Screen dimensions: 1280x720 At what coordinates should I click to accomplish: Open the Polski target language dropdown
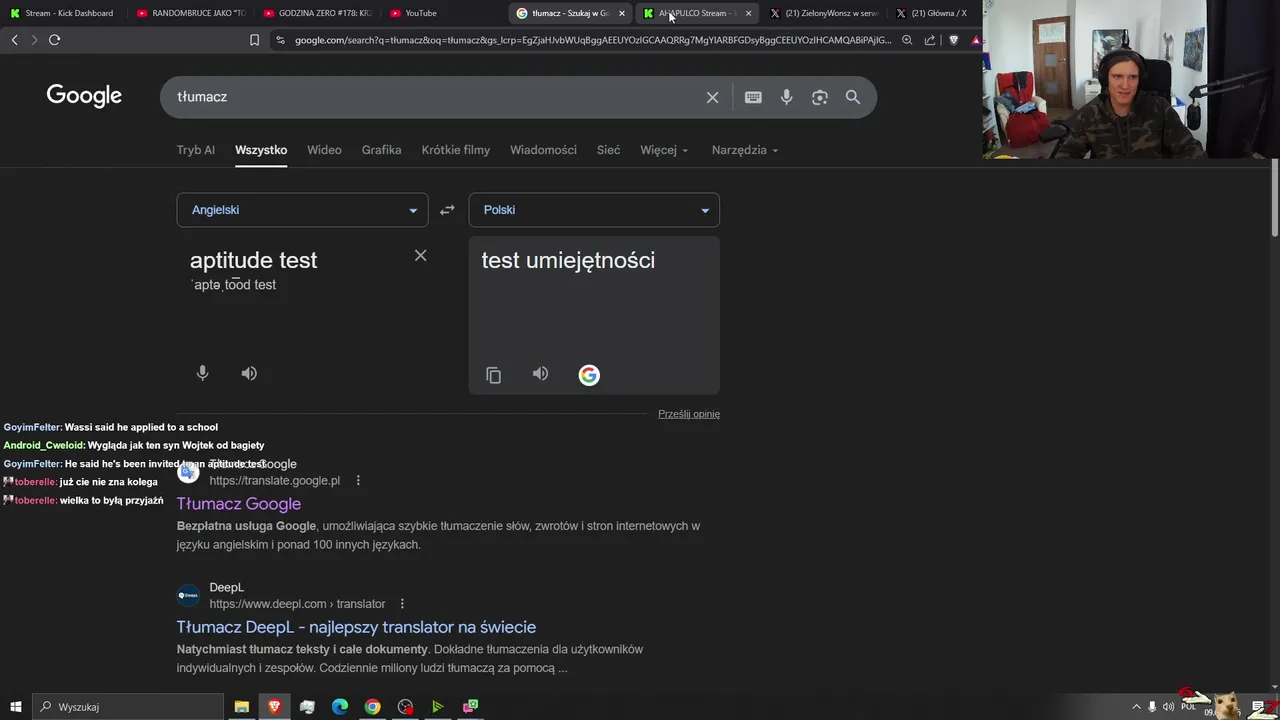pos(594,210)
